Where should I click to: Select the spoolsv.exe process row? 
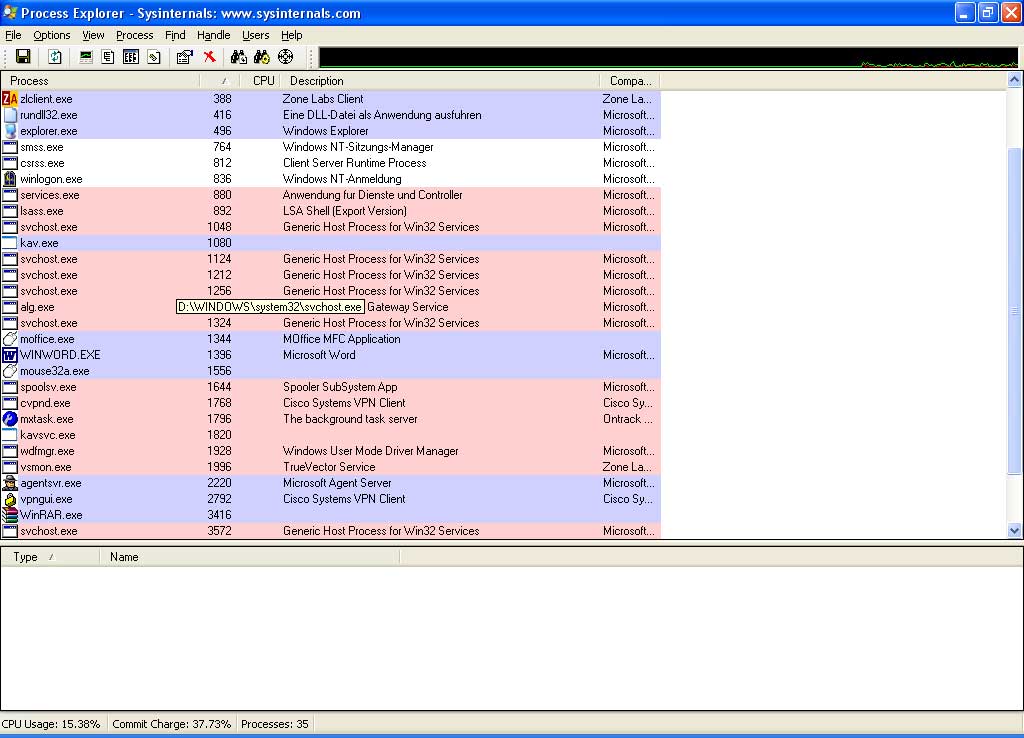click(x=330, y=387)
